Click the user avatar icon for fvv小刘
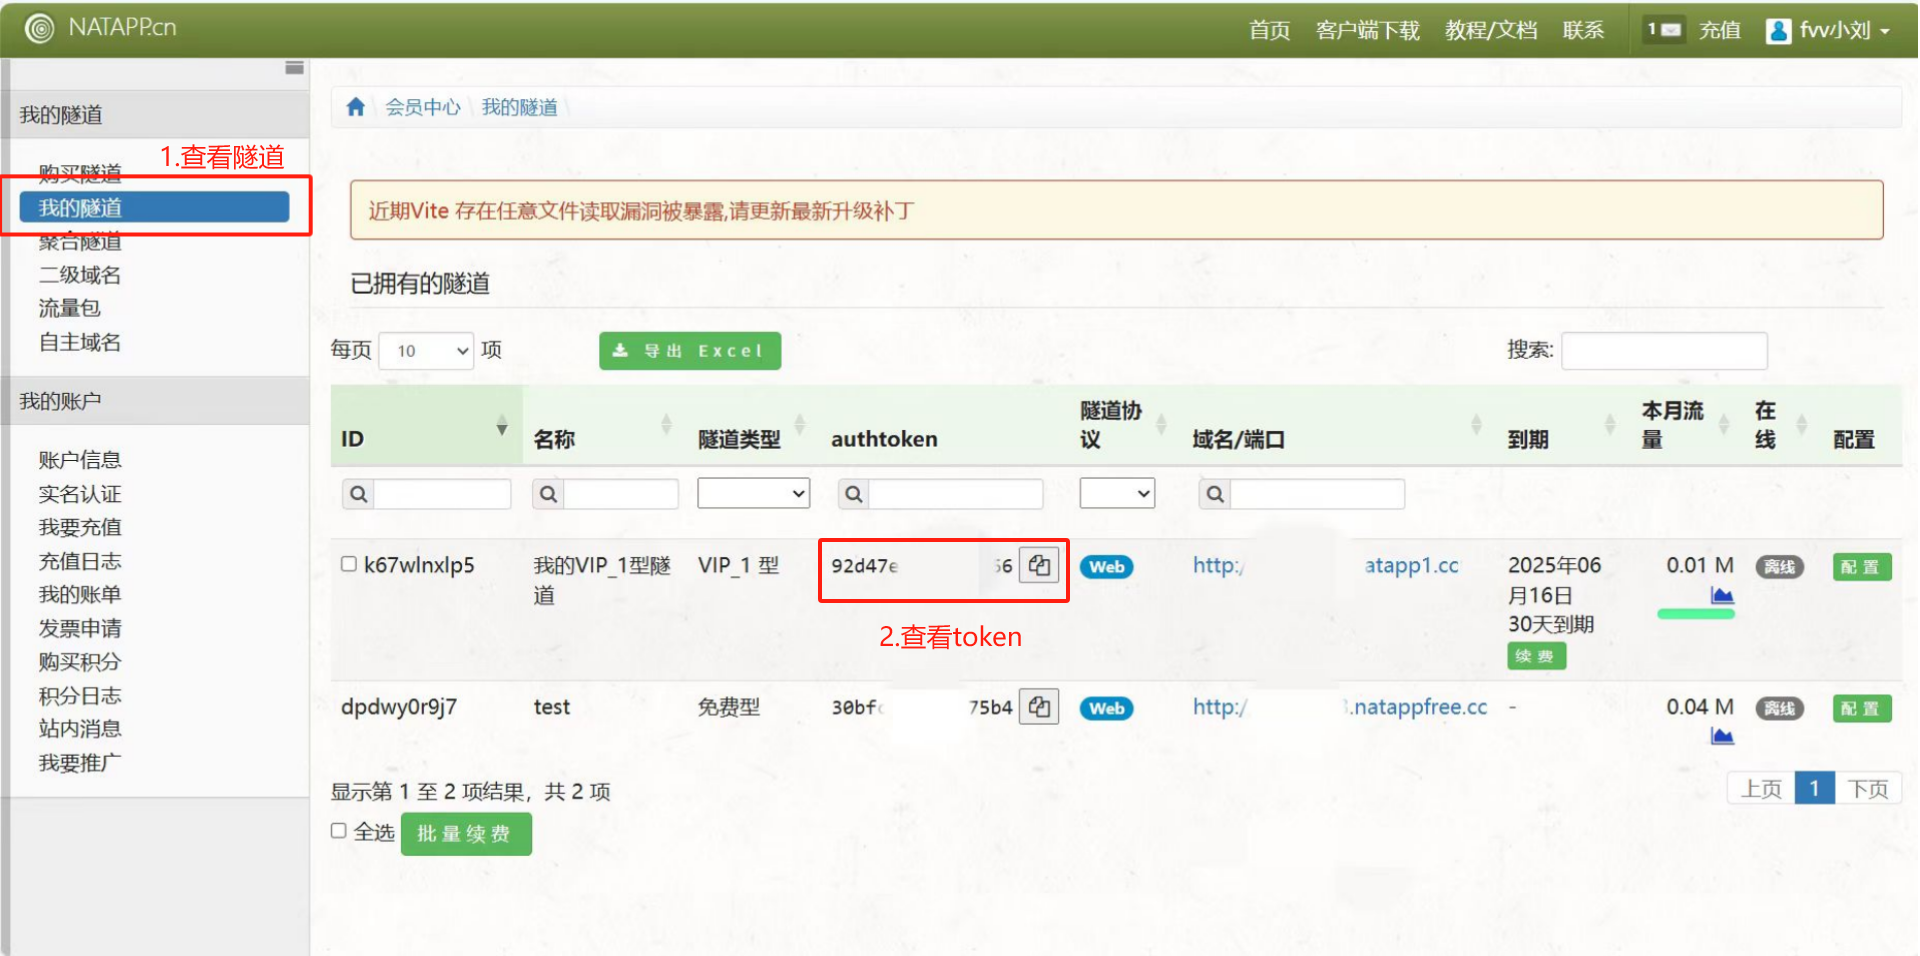 [x=1778, y=31]
